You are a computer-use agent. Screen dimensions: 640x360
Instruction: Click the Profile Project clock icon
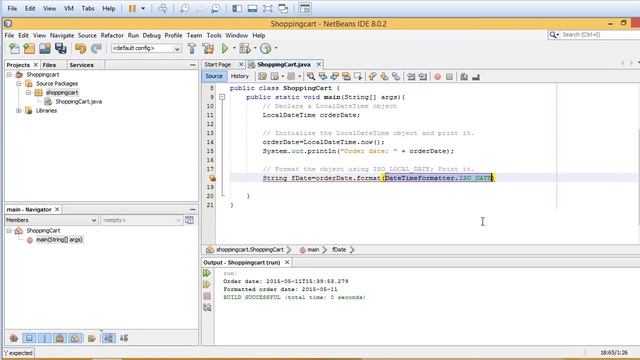266,49
